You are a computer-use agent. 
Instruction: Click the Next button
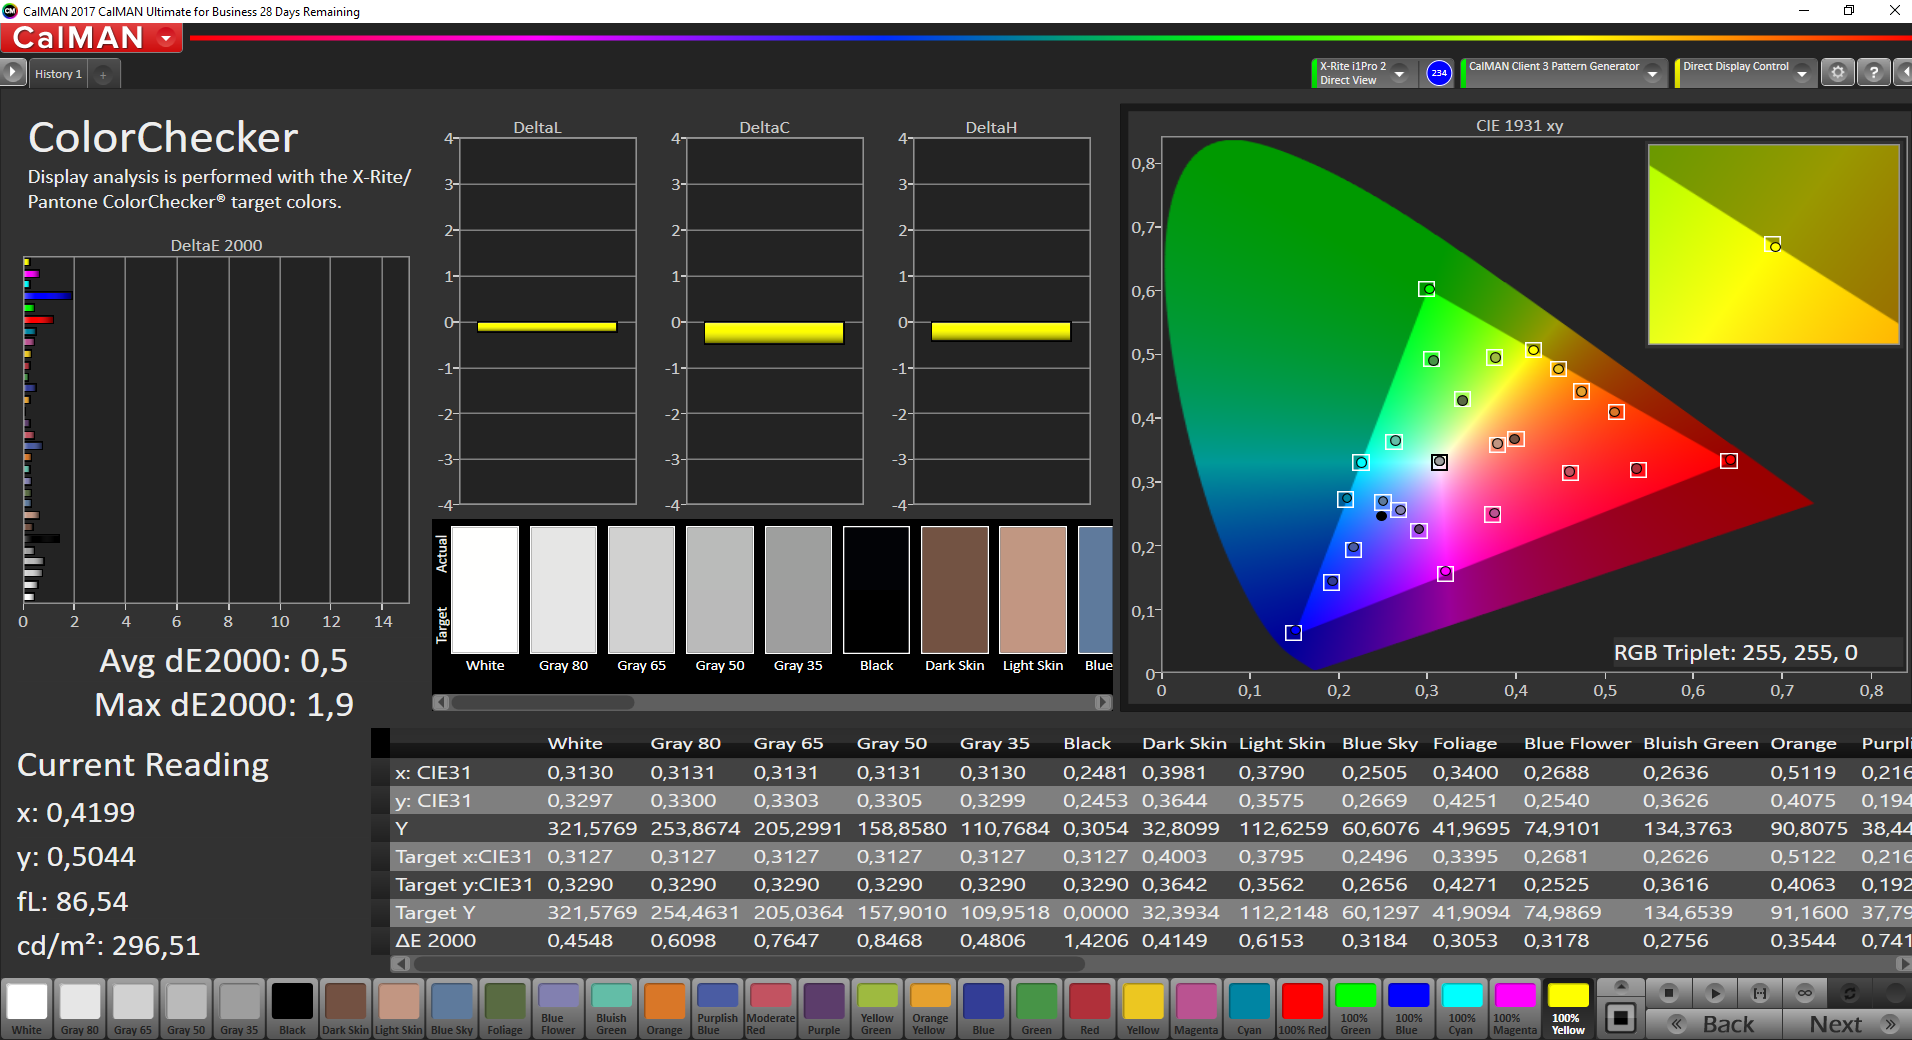coord(1840,1024)
